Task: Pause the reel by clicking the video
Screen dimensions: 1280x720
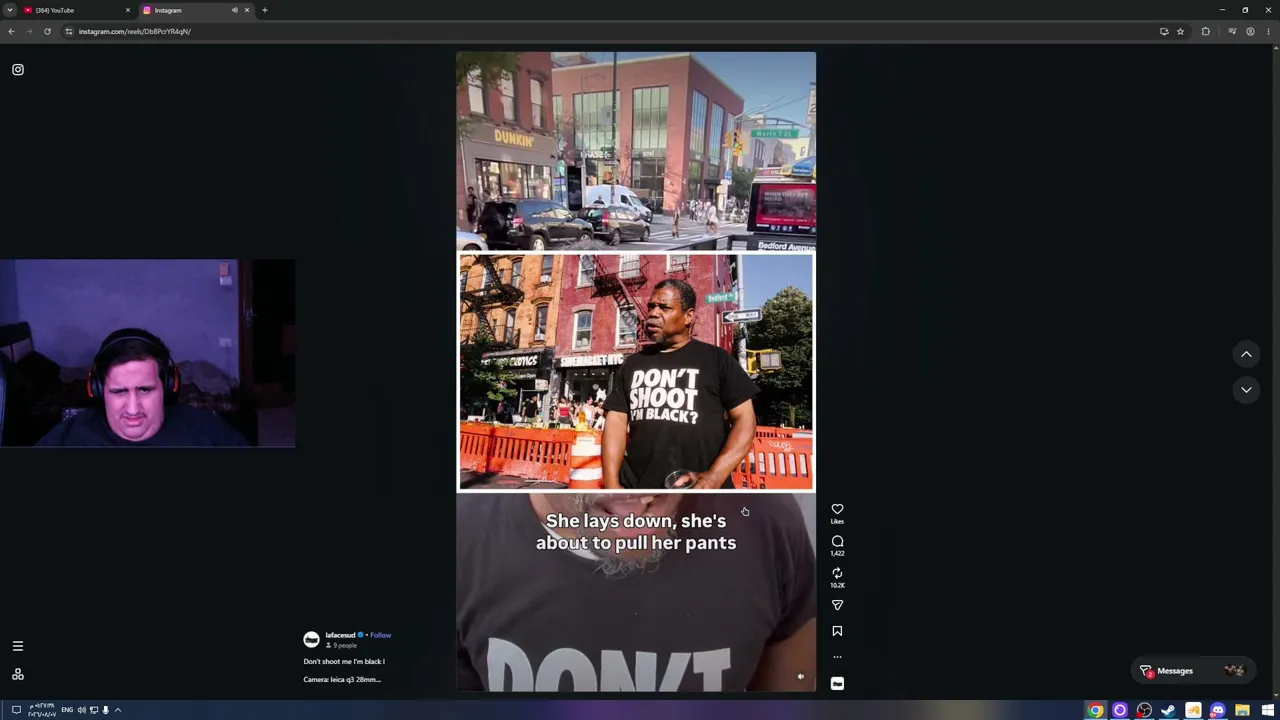Action: point(636,371)
